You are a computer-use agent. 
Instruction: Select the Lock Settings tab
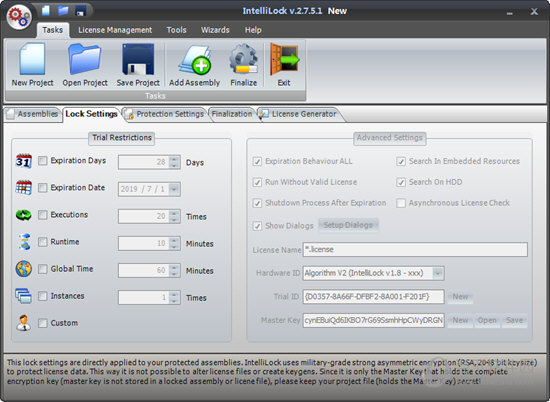91,114
